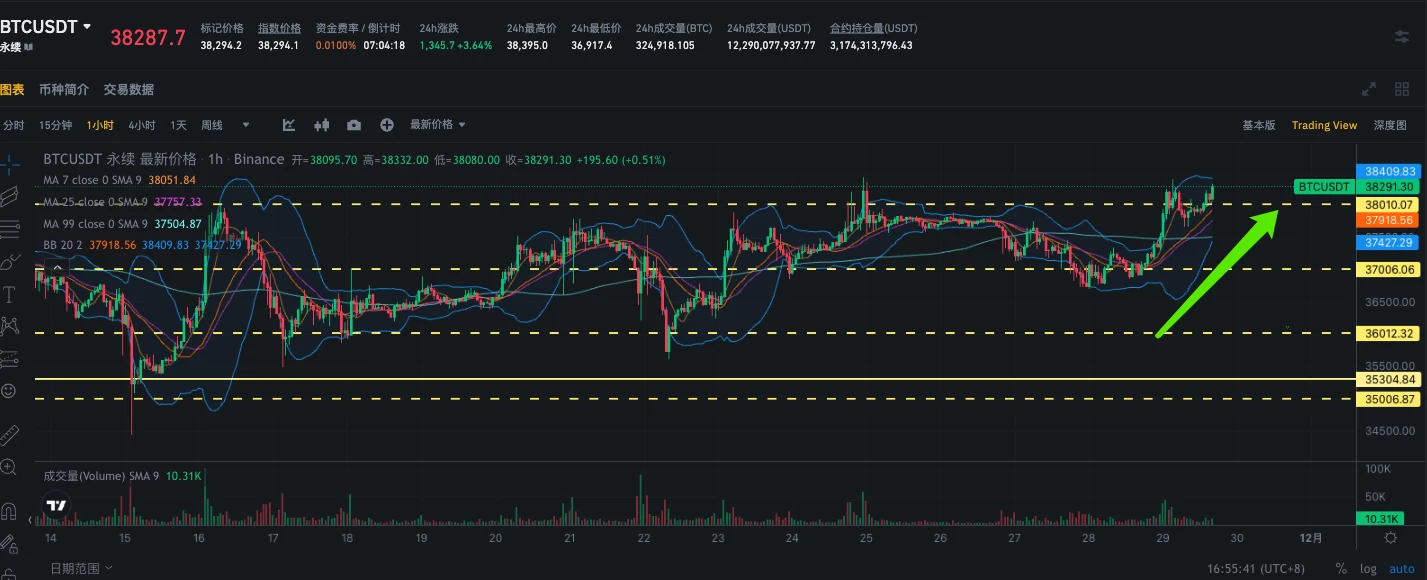Image resolution: width=1427 pixels, height=580 pixels.
Task: Click the 36012.32 yellow price label
Action: 1390,333
